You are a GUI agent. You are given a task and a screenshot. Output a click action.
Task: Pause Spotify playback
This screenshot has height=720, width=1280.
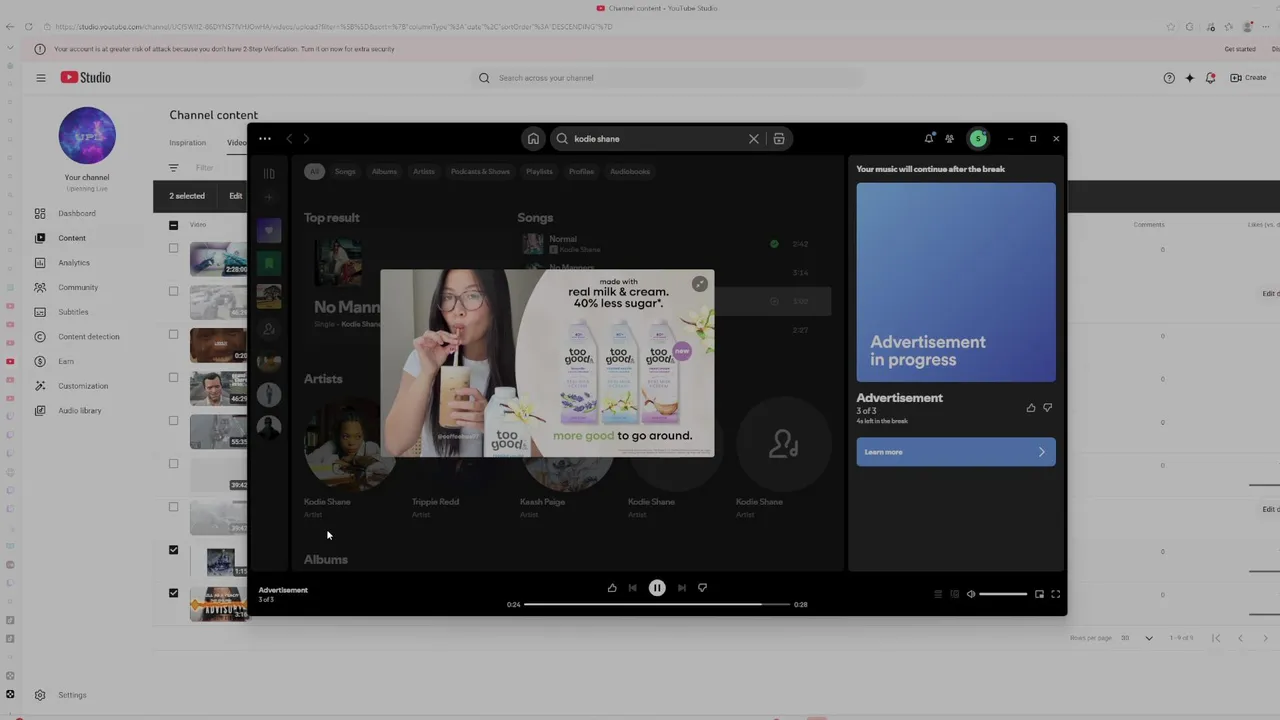tap(657, 588)
